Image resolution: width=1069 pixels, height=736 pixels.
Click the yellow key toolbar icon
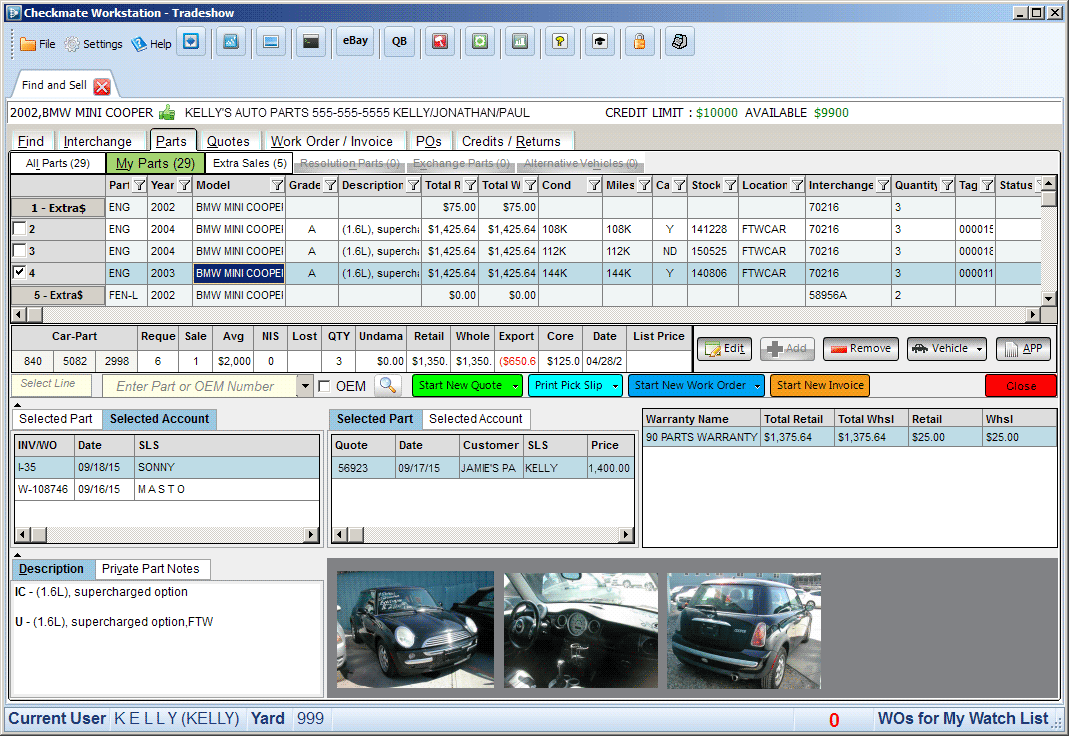click(x=560, y=42)
